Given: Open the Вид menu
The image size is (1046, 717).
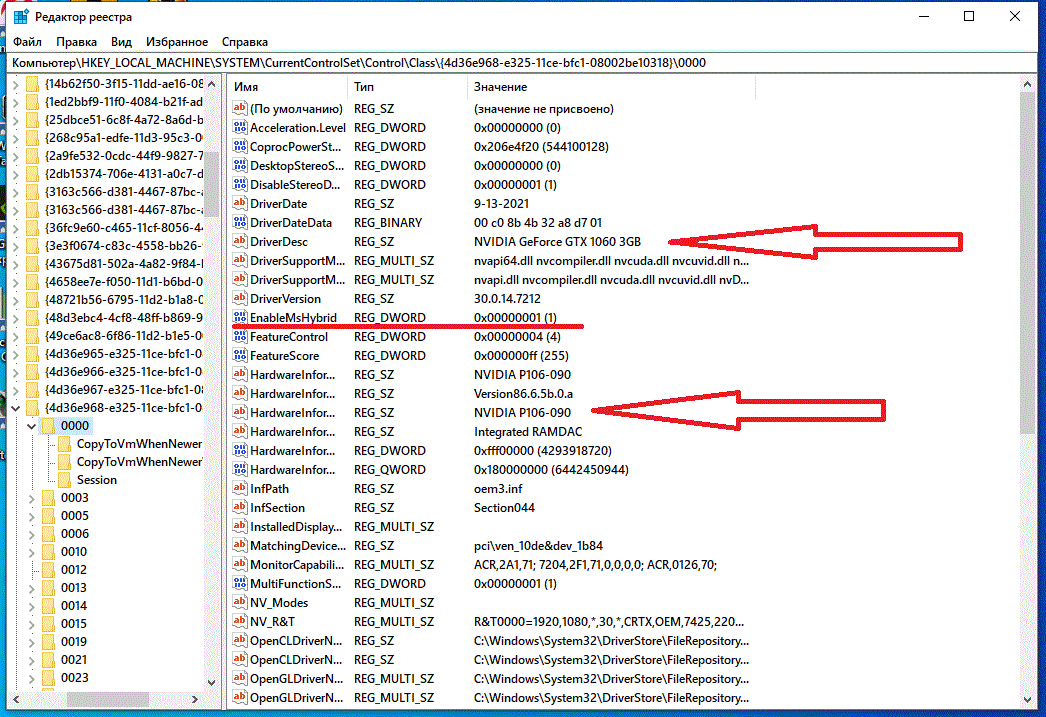Looking at the screenshot, I should tap(121, 41).
